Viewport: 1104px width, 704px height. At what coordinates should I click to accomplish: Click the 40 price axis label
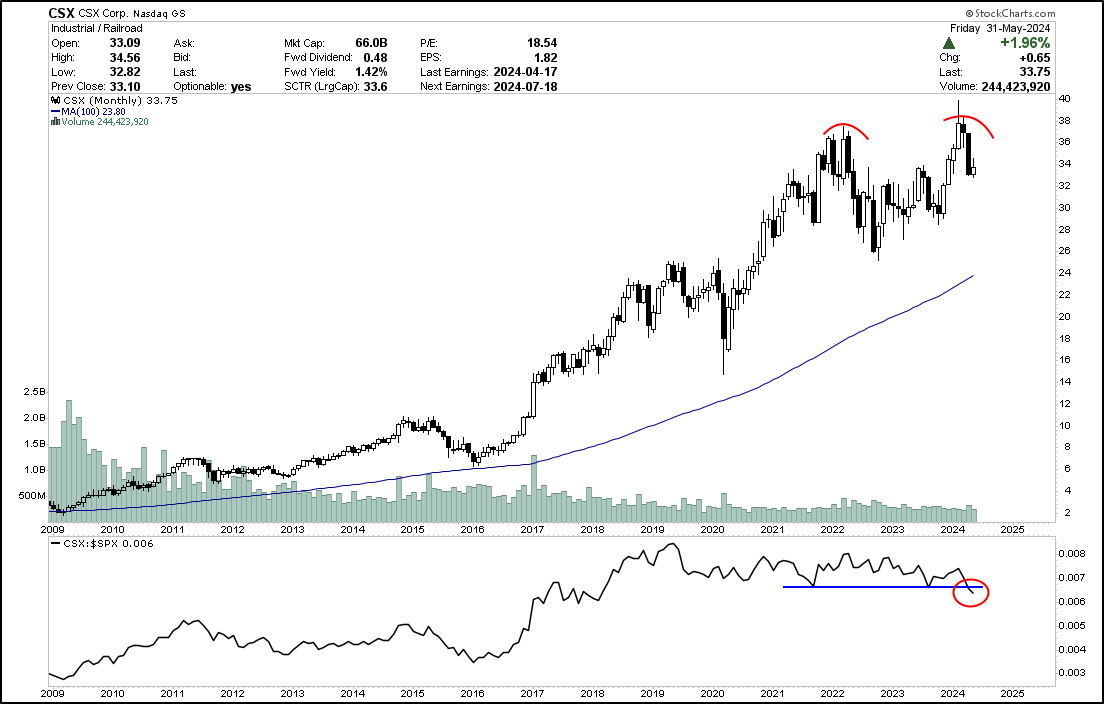tap(1065, 99)
